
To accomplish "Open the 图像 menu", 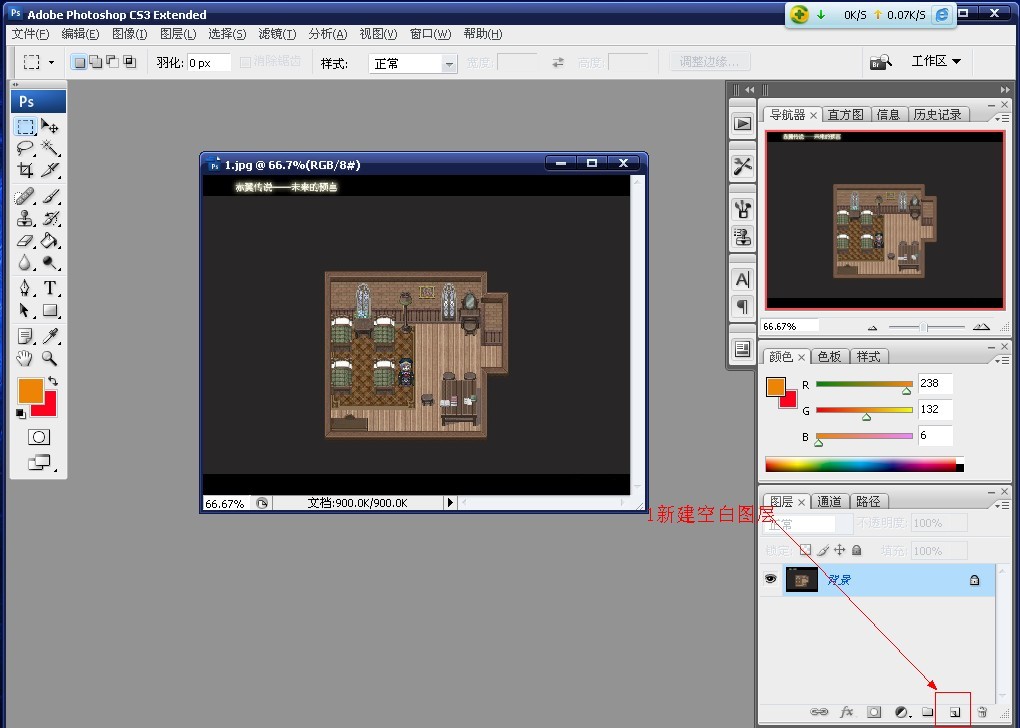I will pyautogui.click(x=129, y=34).
